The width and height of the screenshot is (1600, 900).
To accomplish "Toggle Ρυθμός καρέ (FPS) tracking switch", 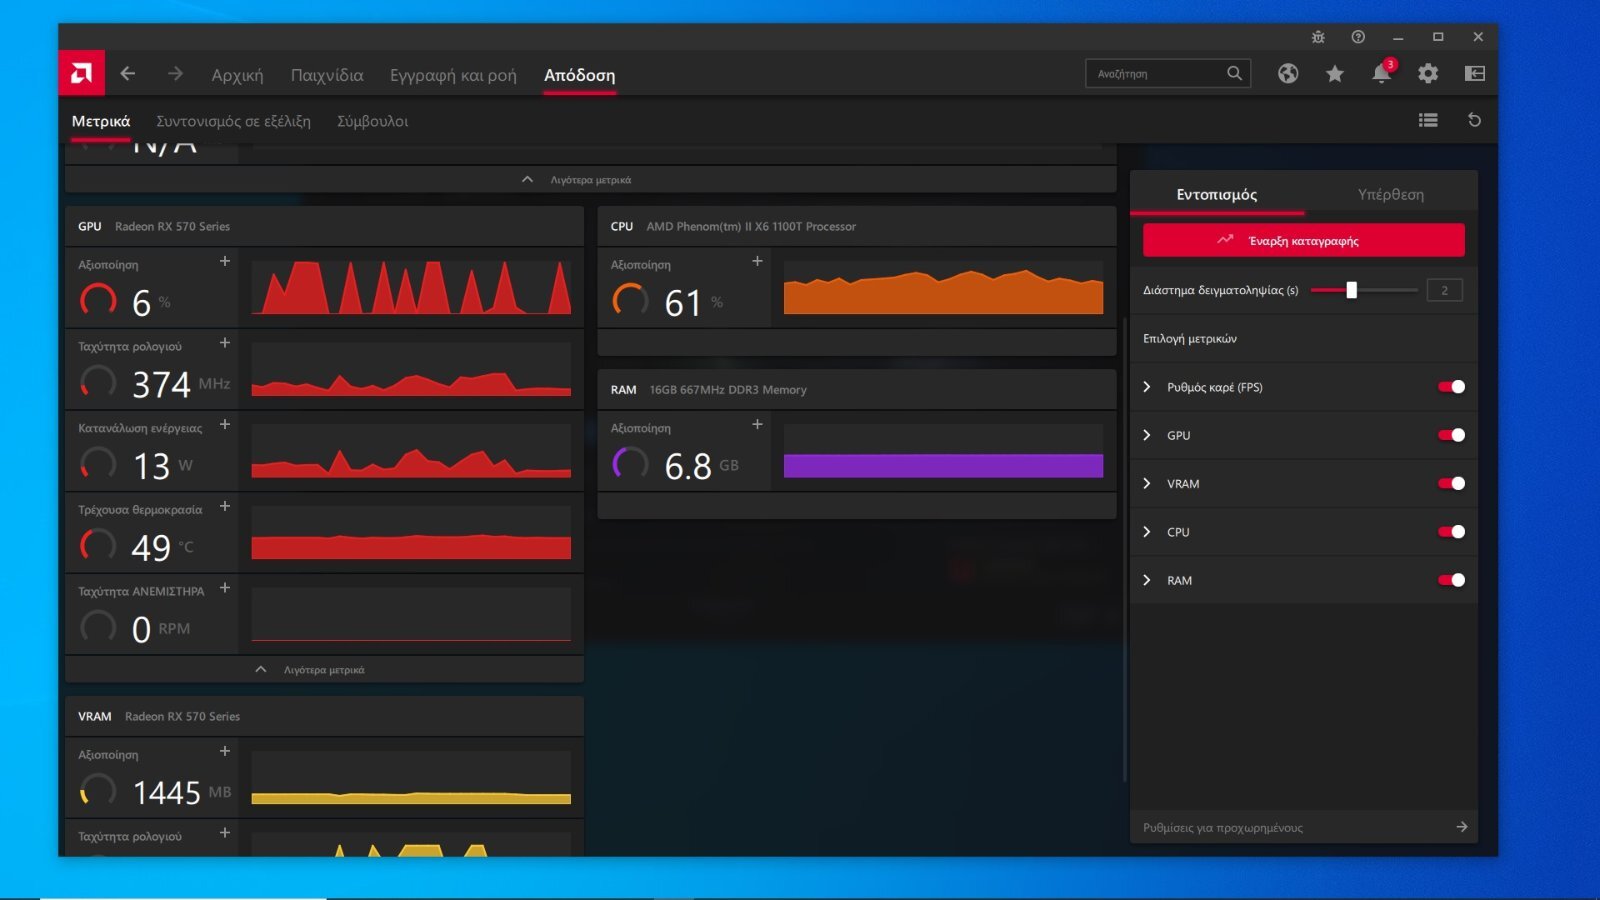I will coord(1451,387).
